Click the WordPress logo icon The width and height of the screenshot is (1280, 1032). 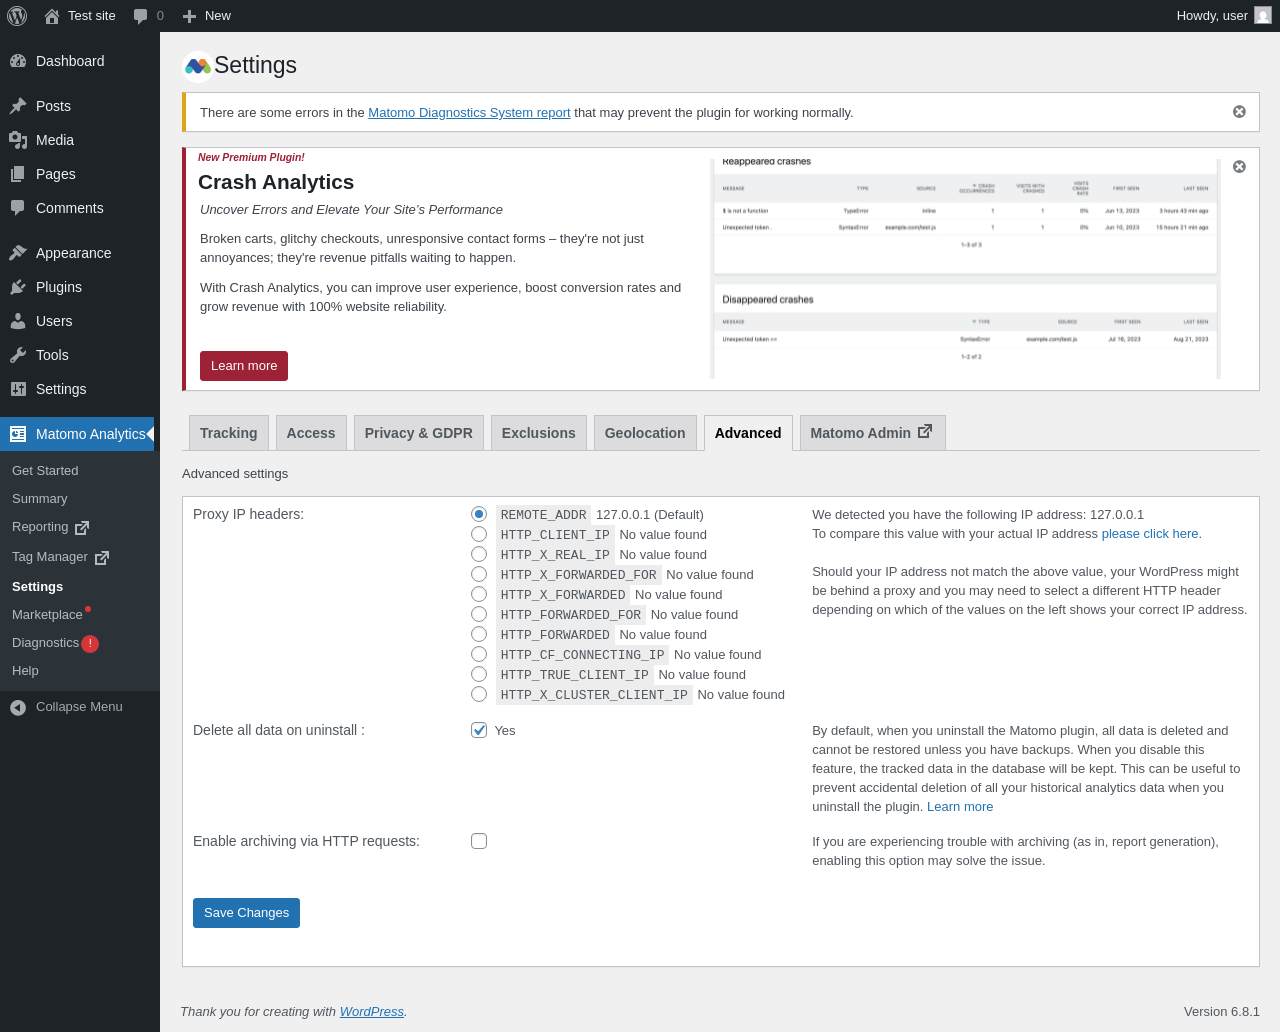17,16
